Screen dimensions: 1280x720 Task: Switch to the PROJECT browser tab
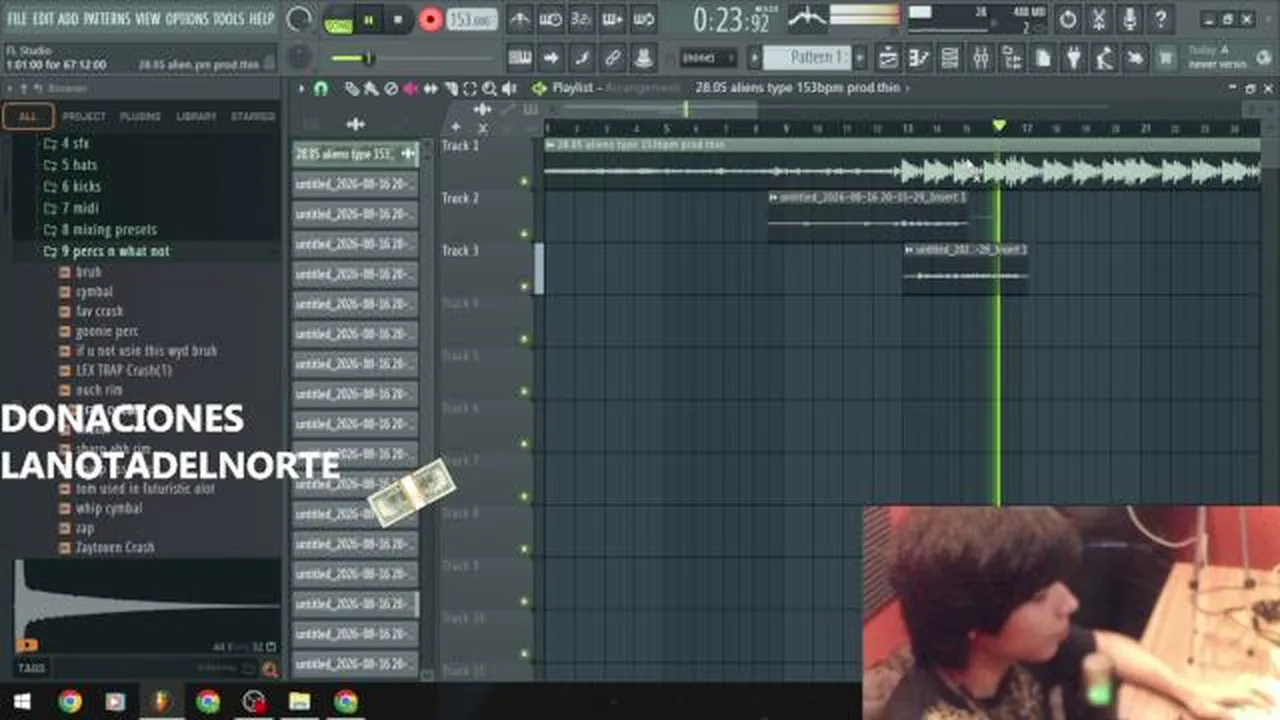click(x=84, y=116)
